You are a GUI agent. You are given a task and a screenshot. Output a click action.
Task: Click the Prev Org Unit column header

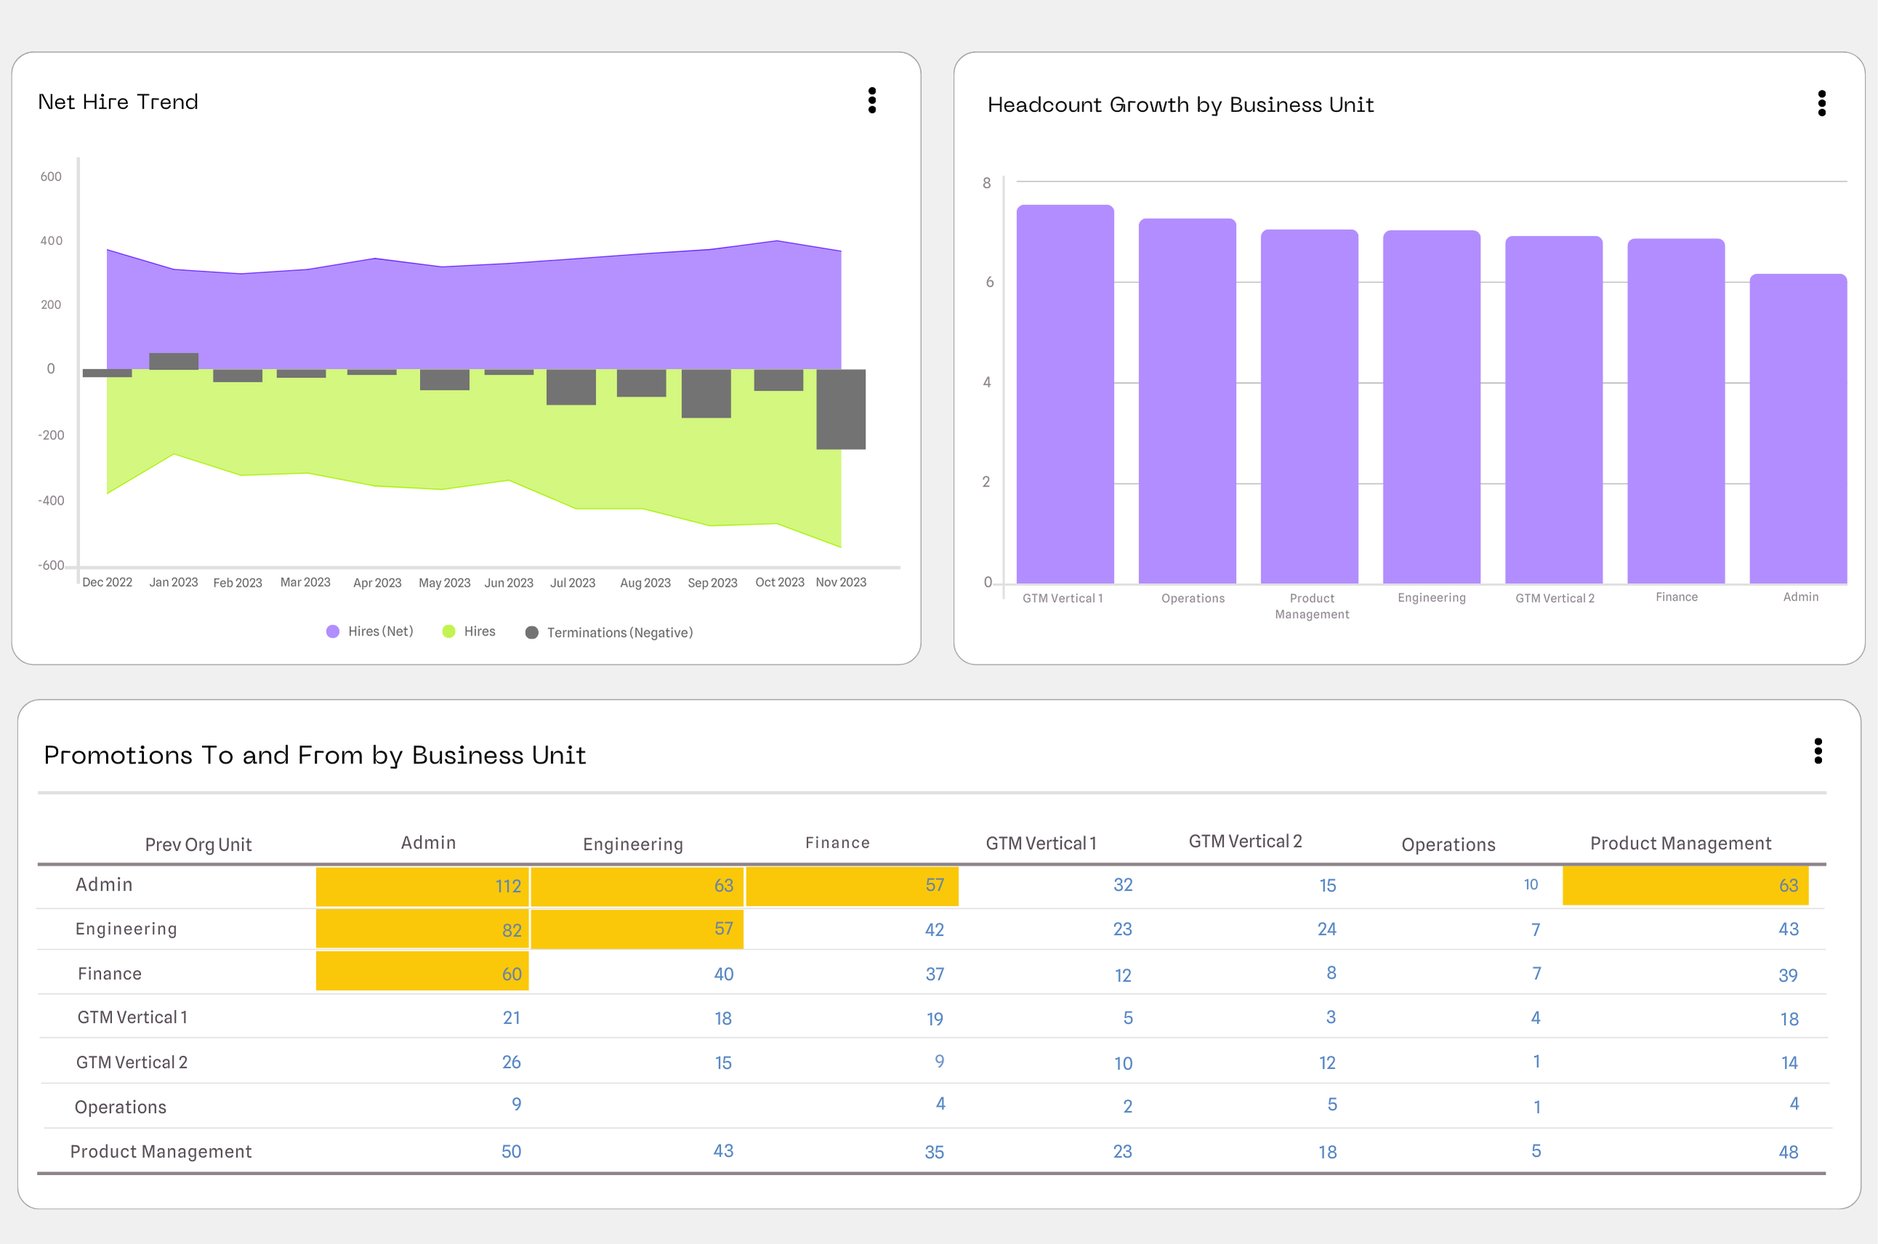(x=198, y=844)
